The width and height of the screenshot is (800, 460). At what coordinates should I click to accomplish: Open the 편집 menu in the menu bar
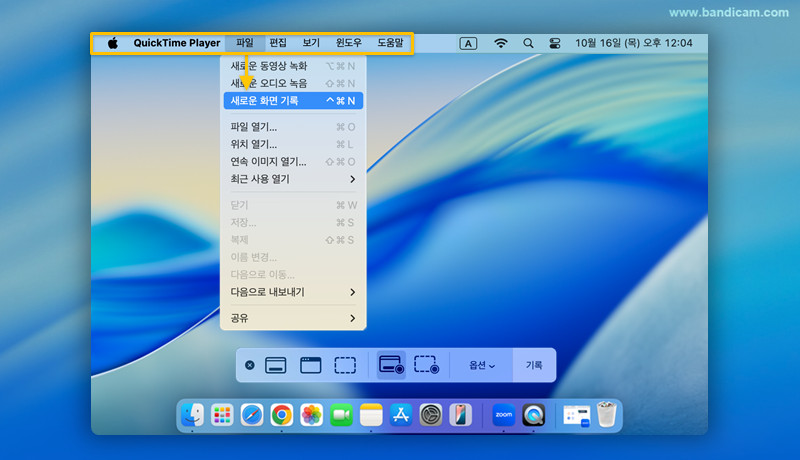click(278, 44)
